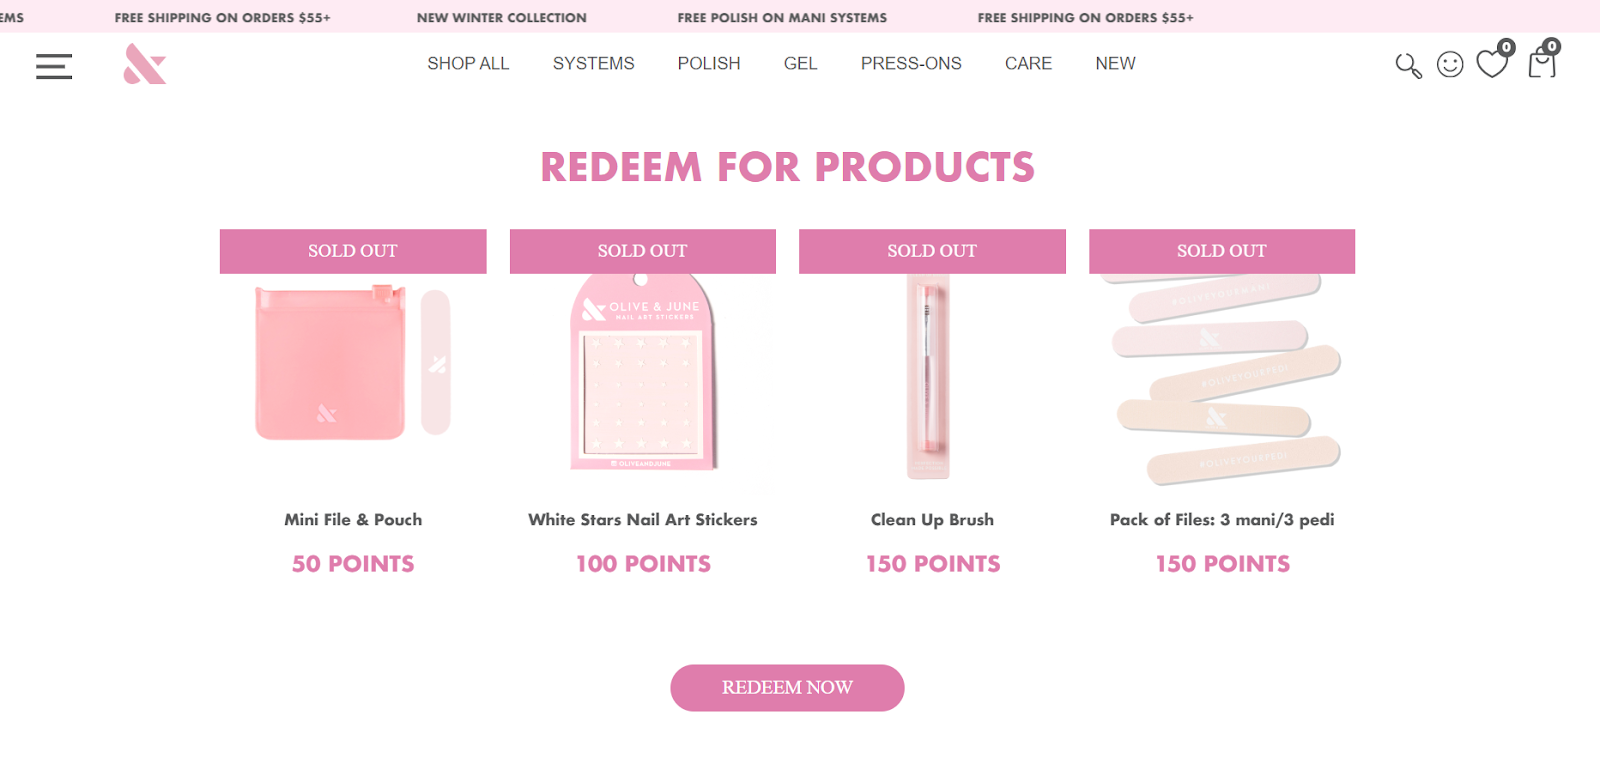Click the New Winter Collection banner link
Image resolution: width=1600 pixels, height=782 pixels.
coord(502,18)
